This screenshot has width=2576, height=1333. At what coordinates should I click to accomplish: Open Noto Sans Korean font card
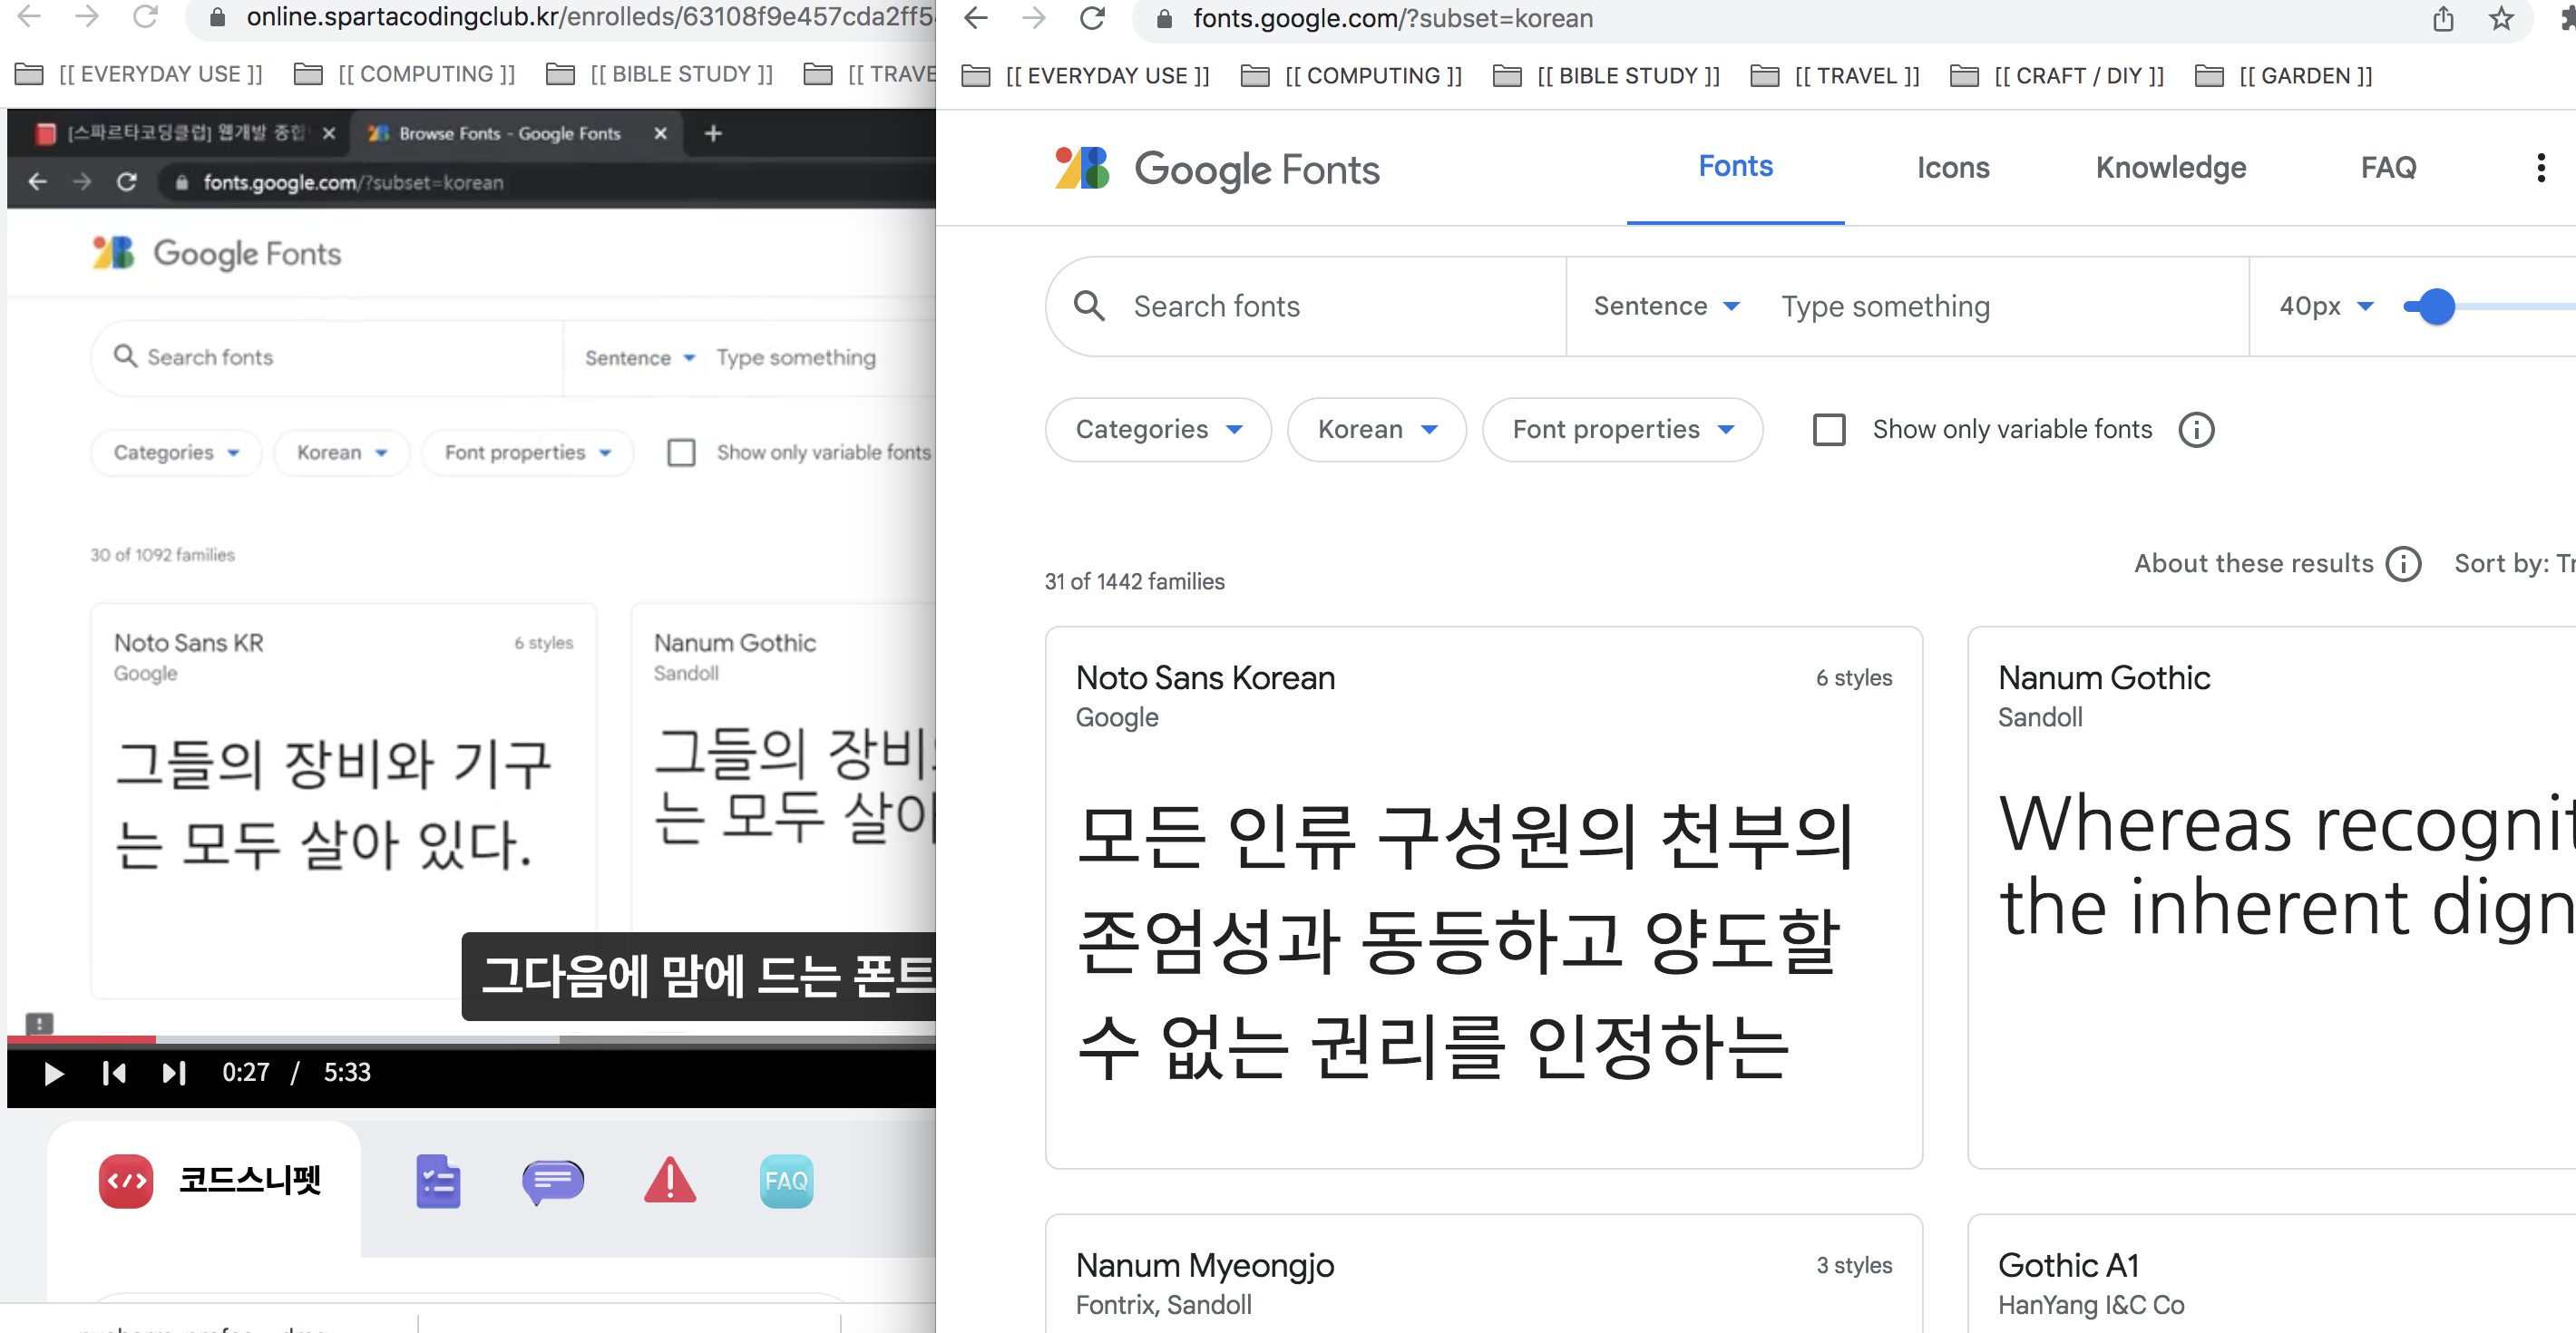coord(1483,897)
